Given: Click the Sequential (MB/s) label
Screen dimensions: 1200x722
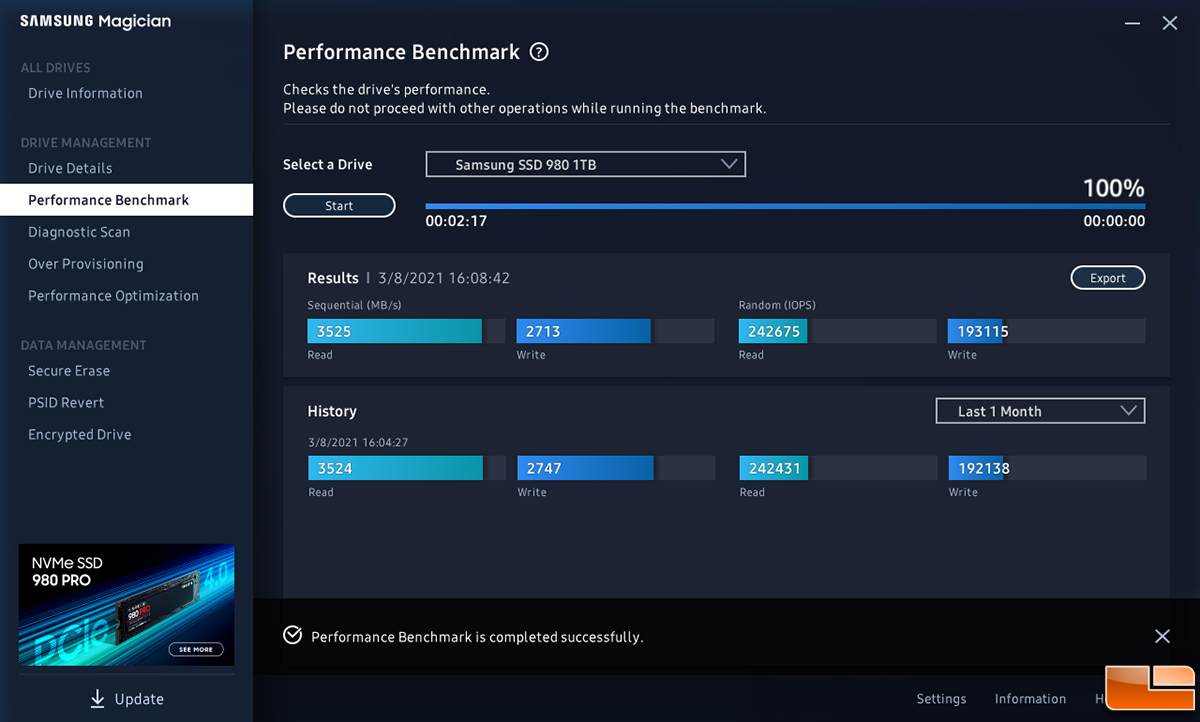Looking at the screenshot, I should tap(354, 305).
